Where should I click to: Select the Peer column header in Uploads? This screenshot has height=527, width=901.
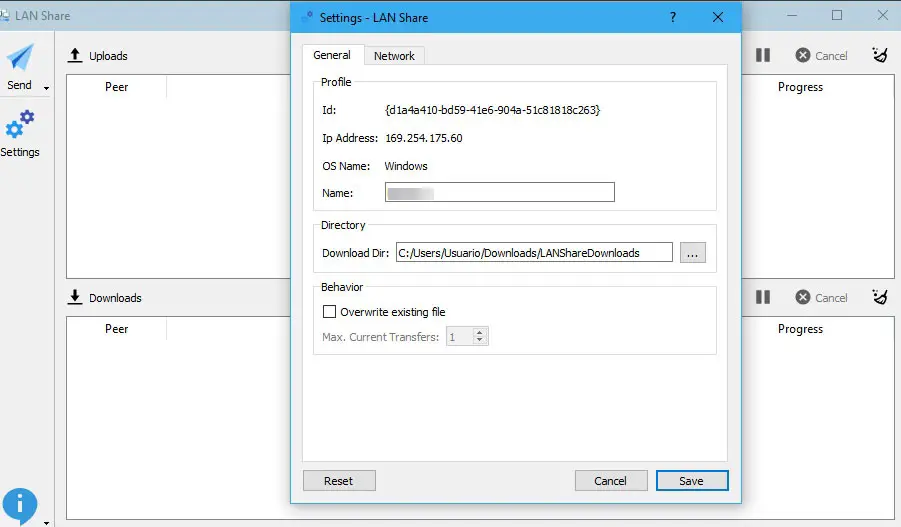[117, 87]
